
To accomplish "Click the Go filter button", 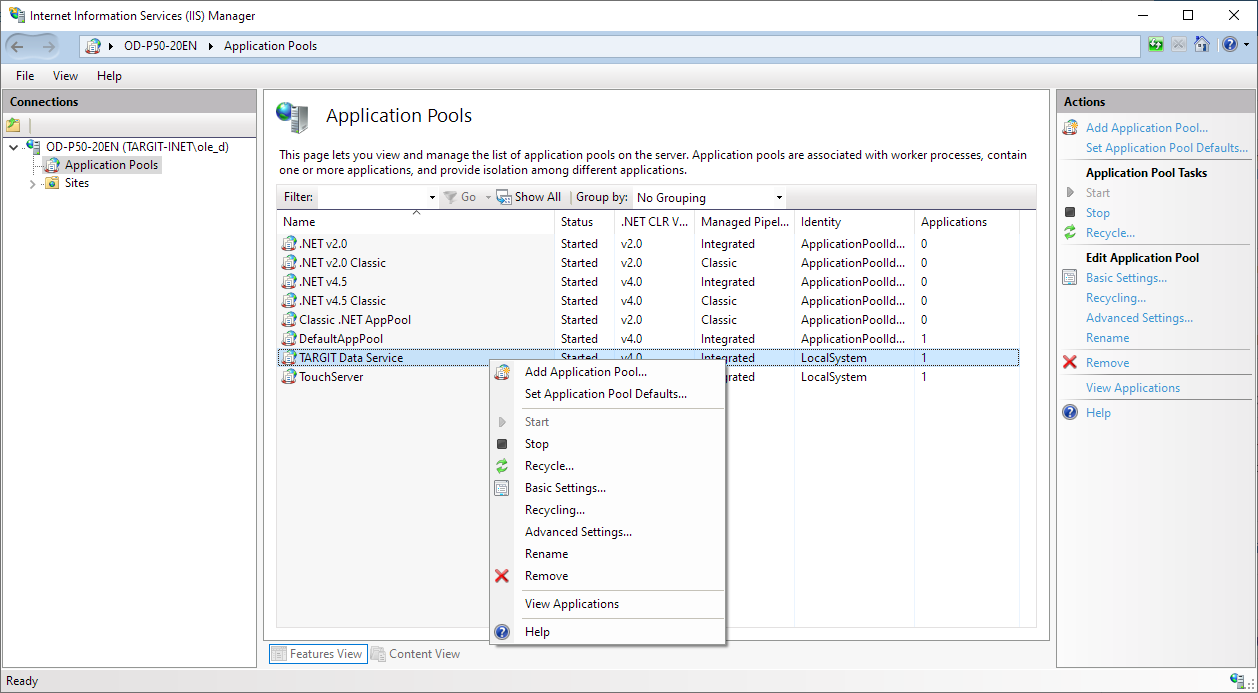I will pos(460,197).
